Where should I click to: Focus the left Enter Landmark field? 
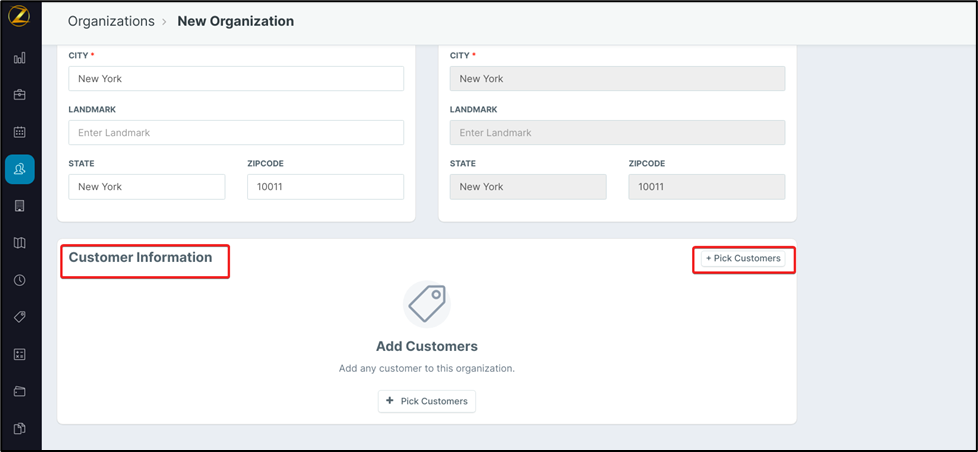click(x=236, y=133)
